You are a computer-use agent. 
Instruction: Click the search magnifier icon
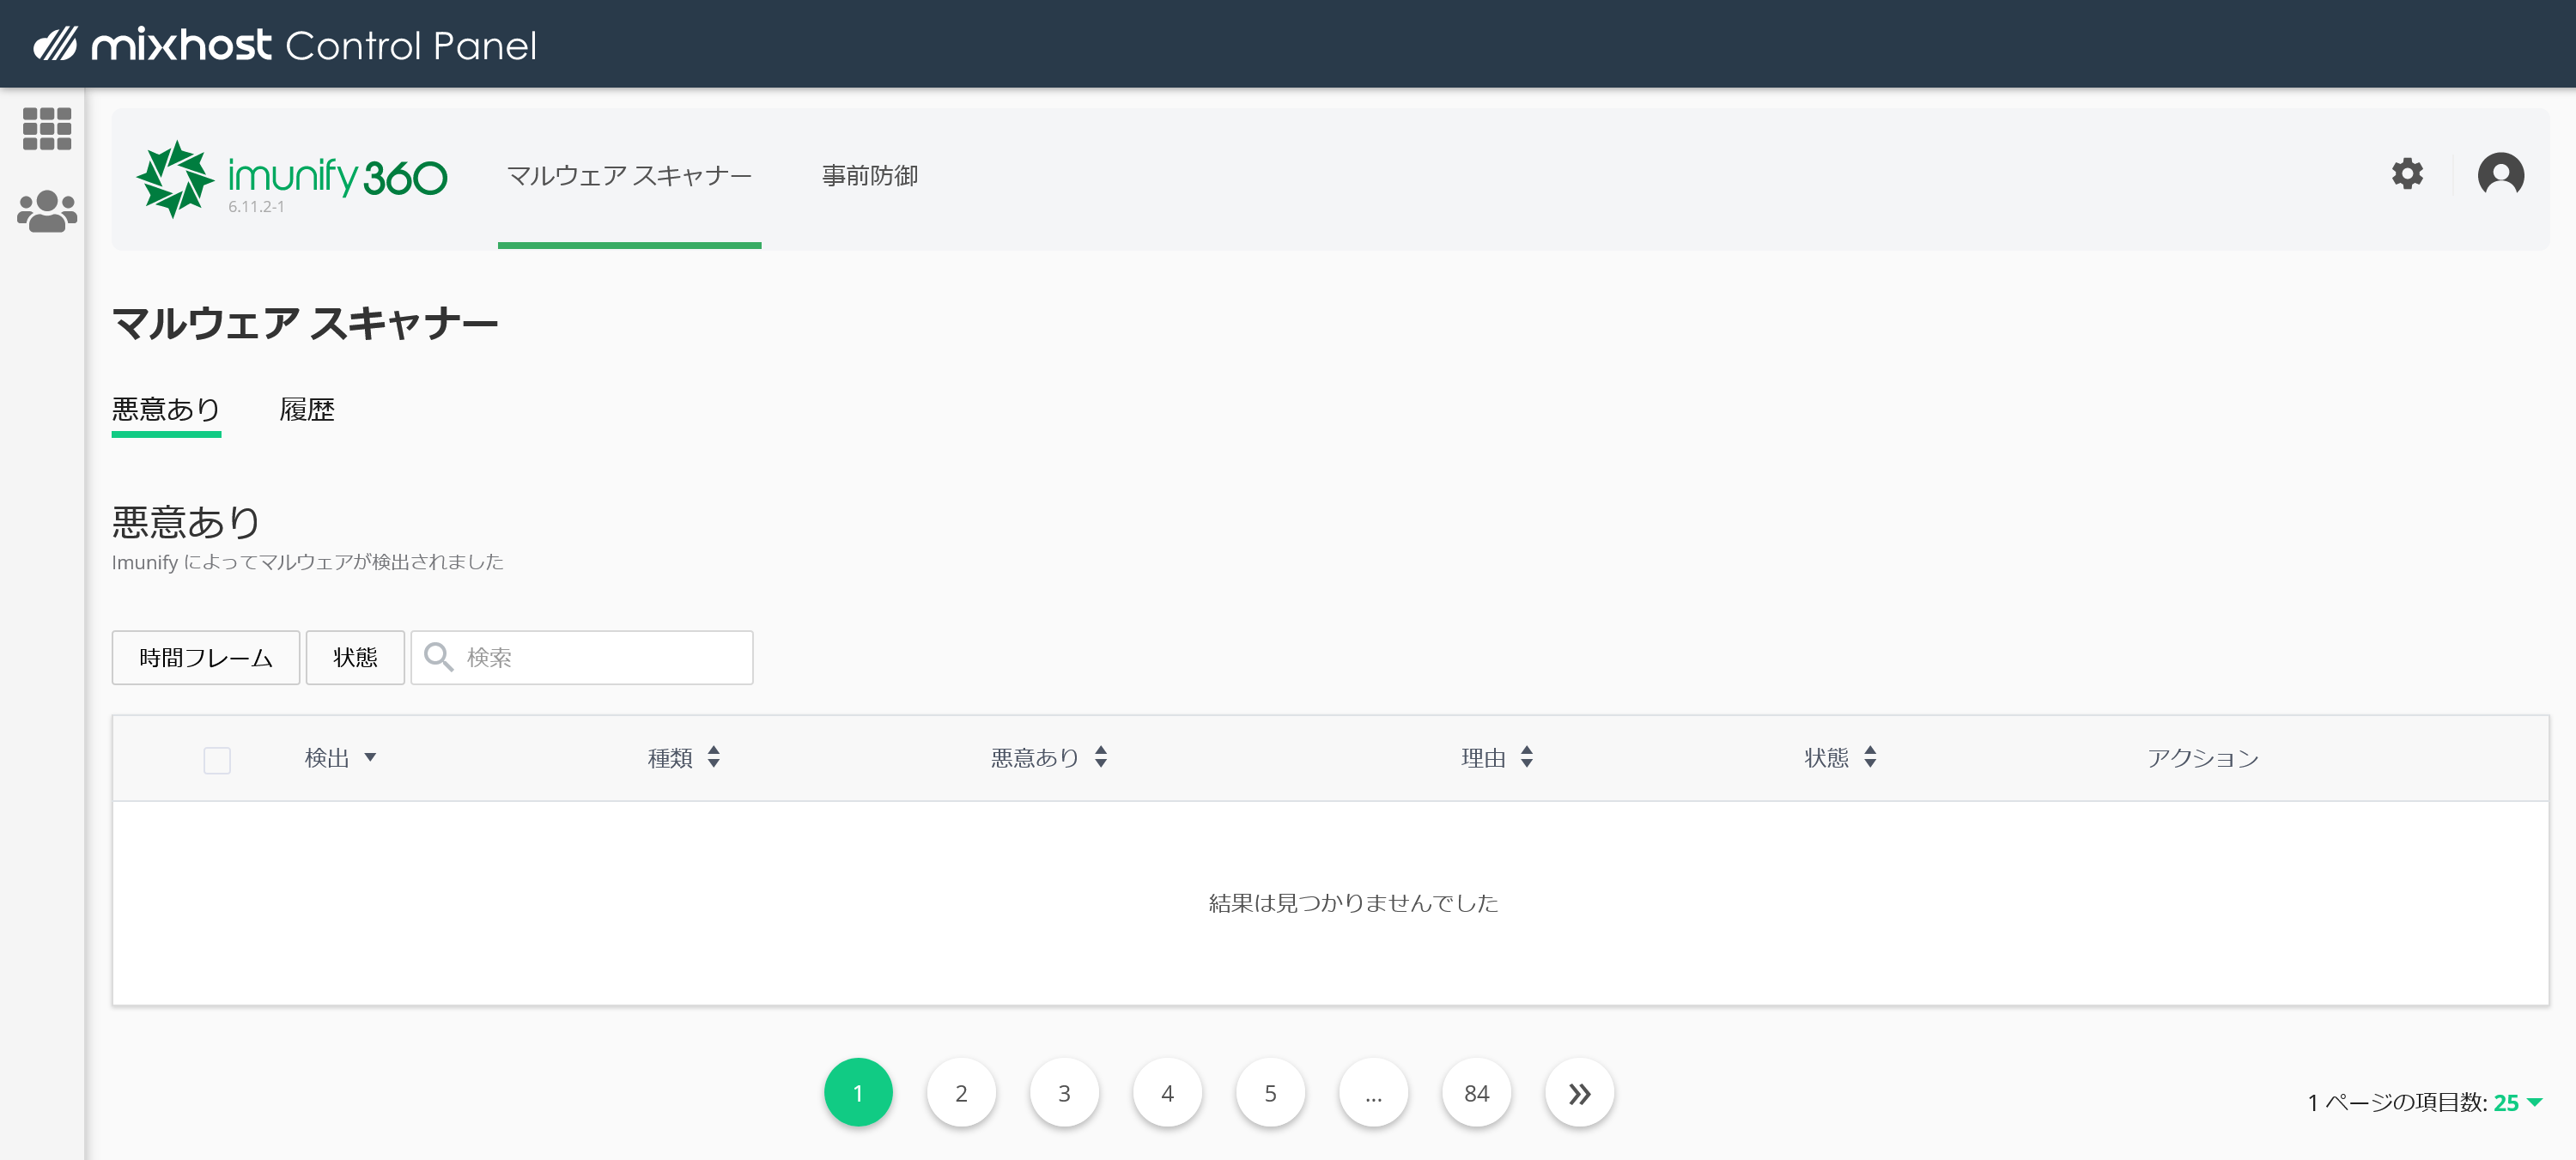(438, 657)
